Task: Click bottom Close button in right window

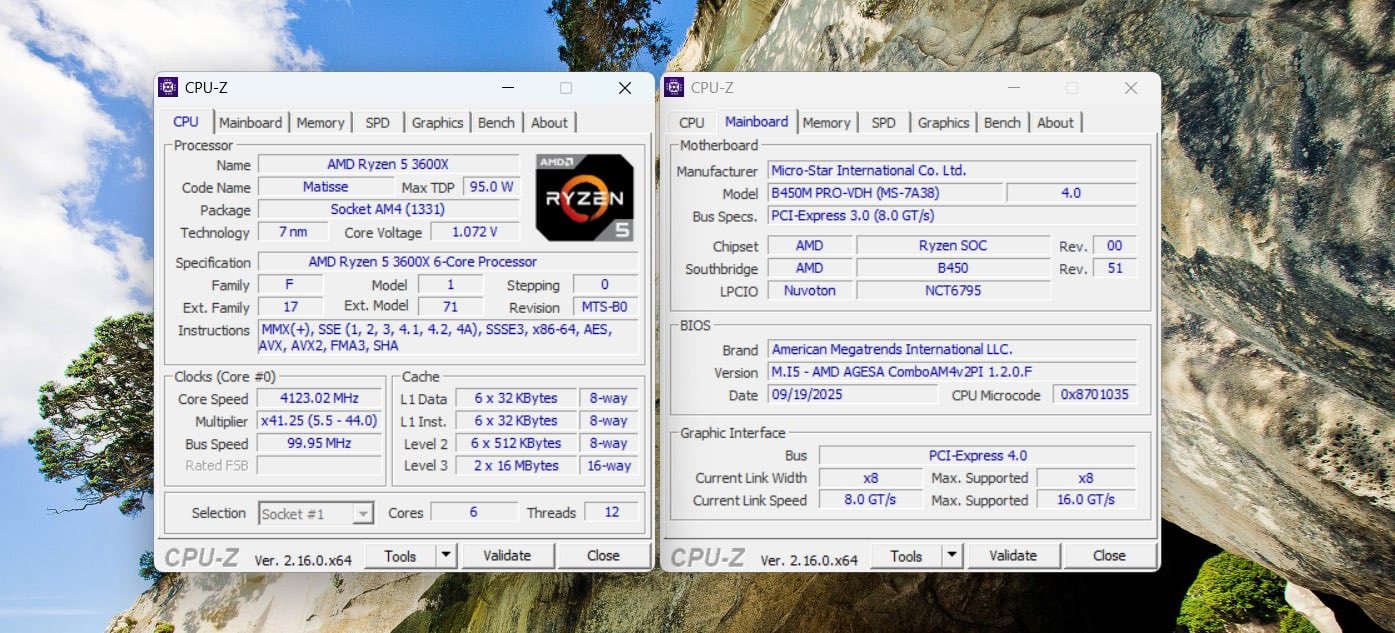Action: [x=1109, y=556]
